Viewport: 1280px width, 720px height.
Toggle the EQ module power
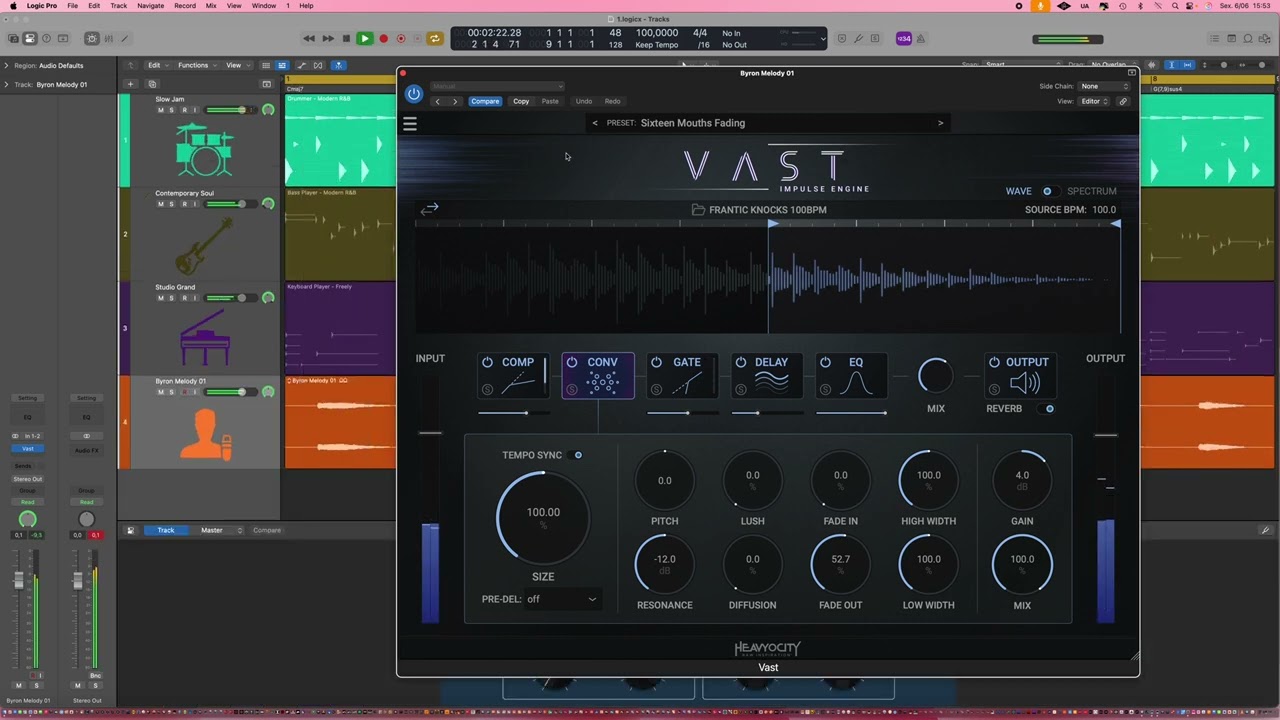pyautogui.click(x=825, y=362)
